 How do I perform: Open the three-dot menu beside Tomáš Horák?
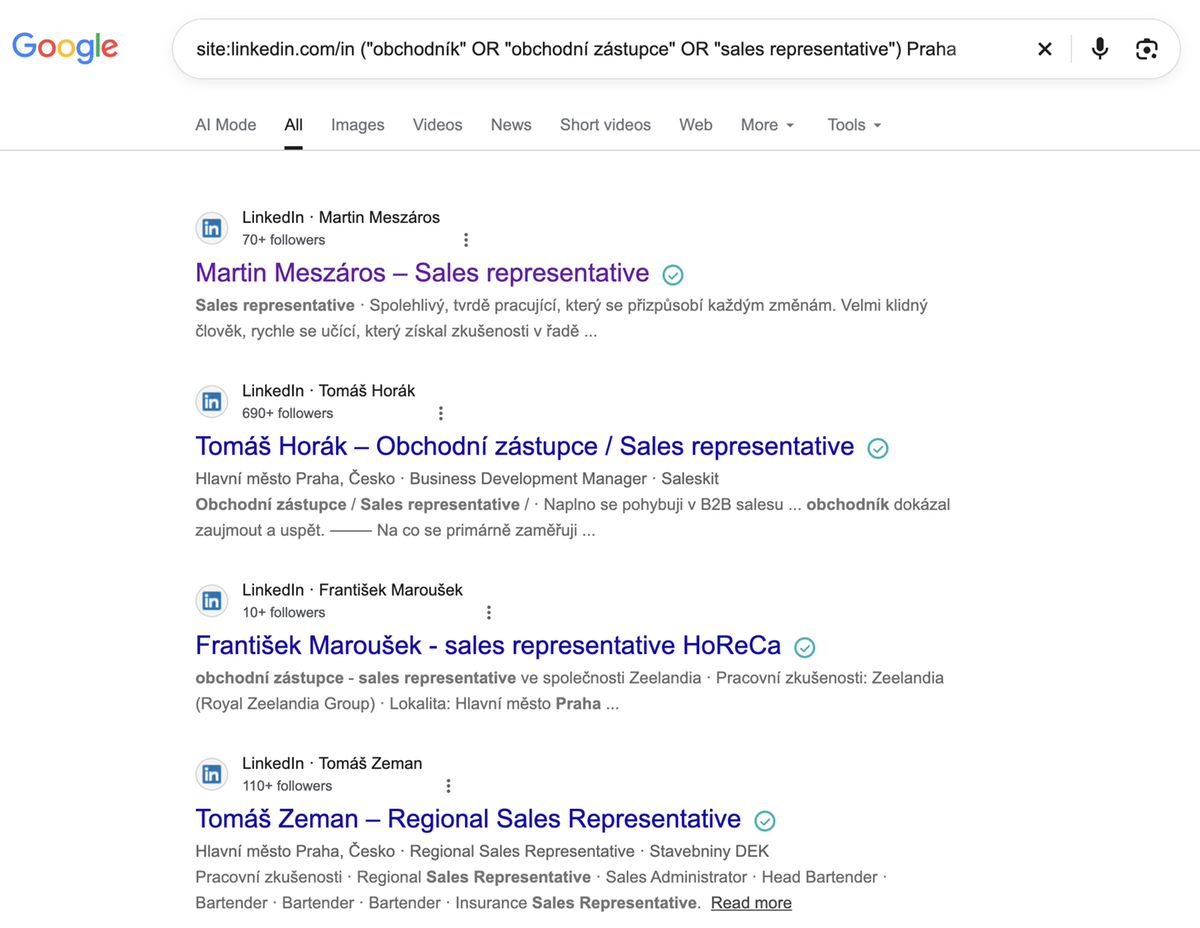coord(441,413)
